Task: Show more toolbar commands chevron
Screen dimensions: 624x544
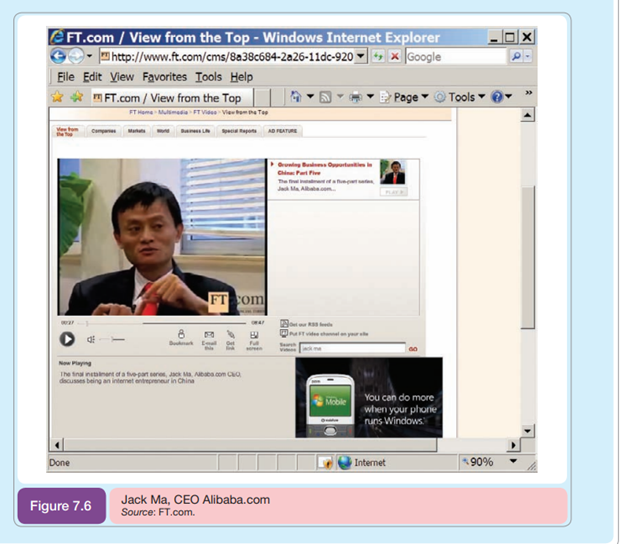Action: tap(528, 93)
